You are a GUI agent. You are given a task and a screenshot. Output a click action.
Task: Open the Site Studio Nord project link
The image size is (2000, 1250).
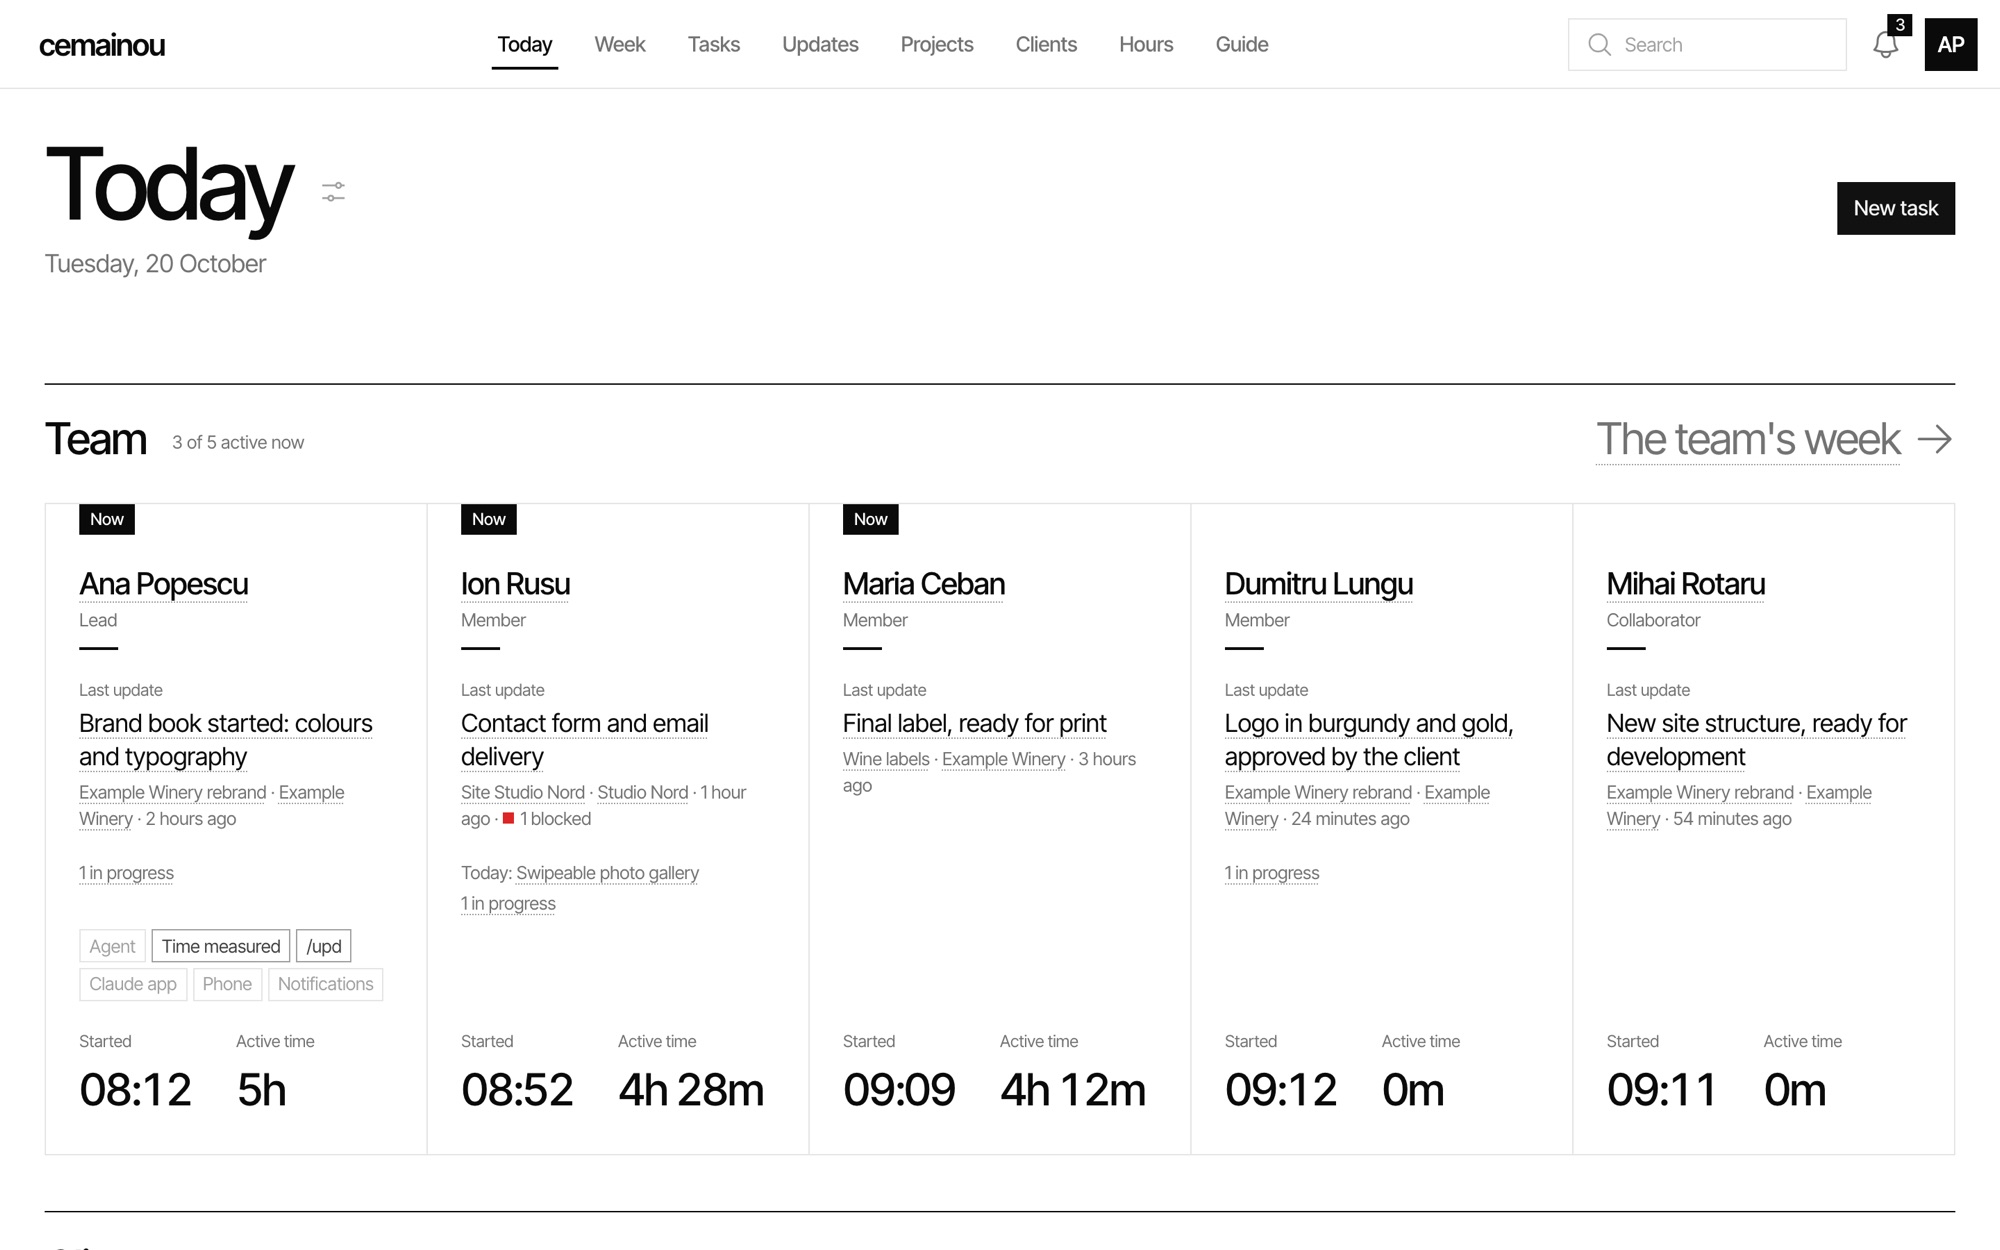coord(523,792)
